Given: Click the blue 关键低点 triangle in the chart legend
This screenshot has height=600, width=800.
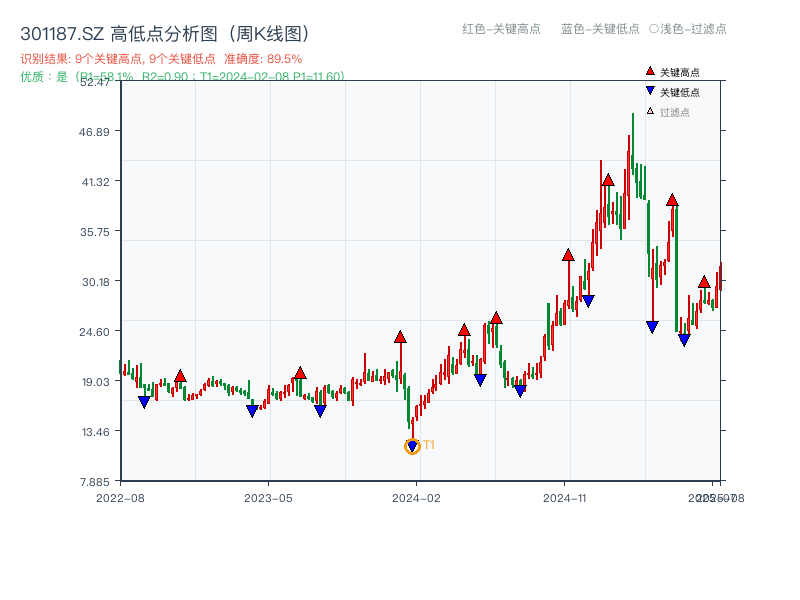Looking at the screenshot, I should [x=650, y=91].
